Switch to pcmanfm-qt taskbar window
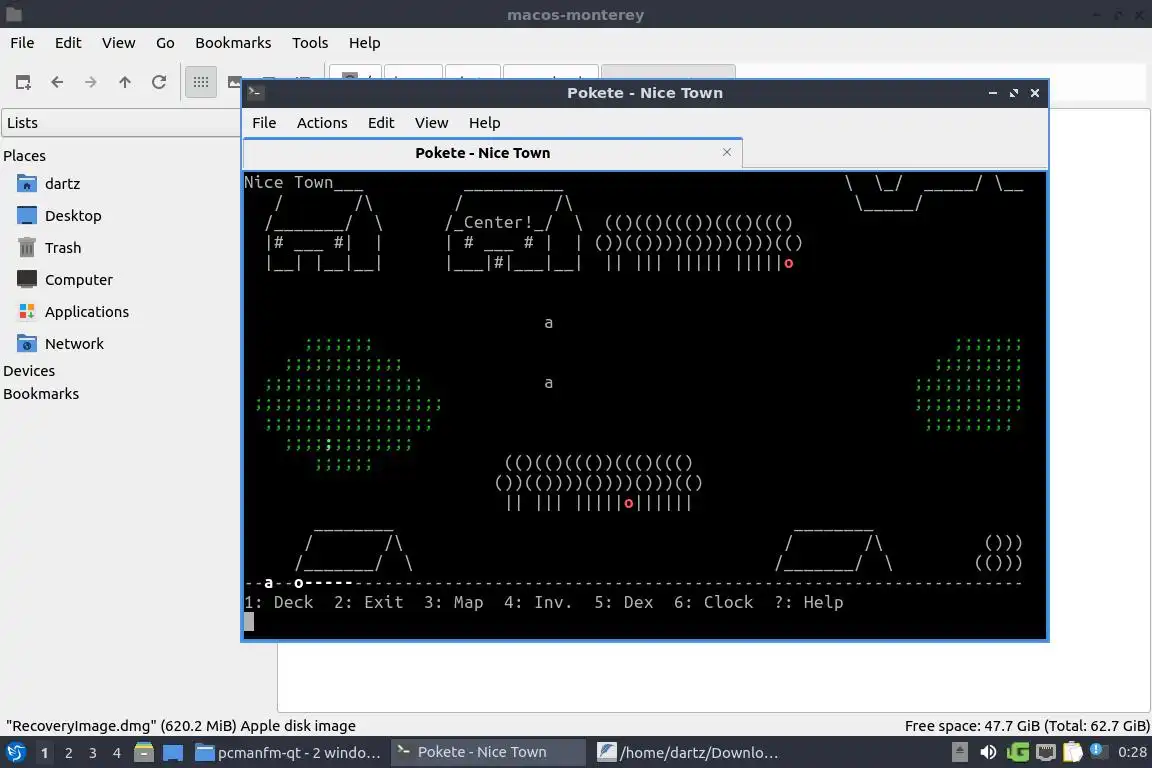 [x=289, y=753]
